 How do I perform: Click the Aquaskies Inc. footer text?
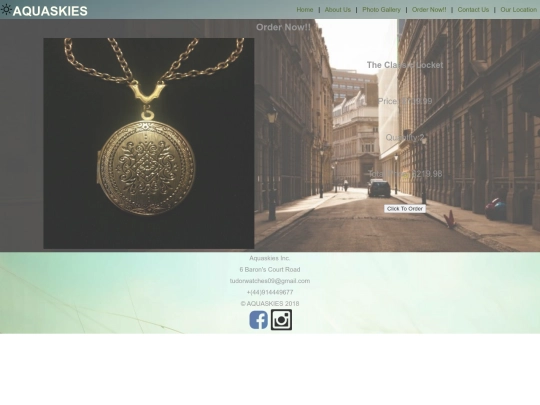coord(270,258)
